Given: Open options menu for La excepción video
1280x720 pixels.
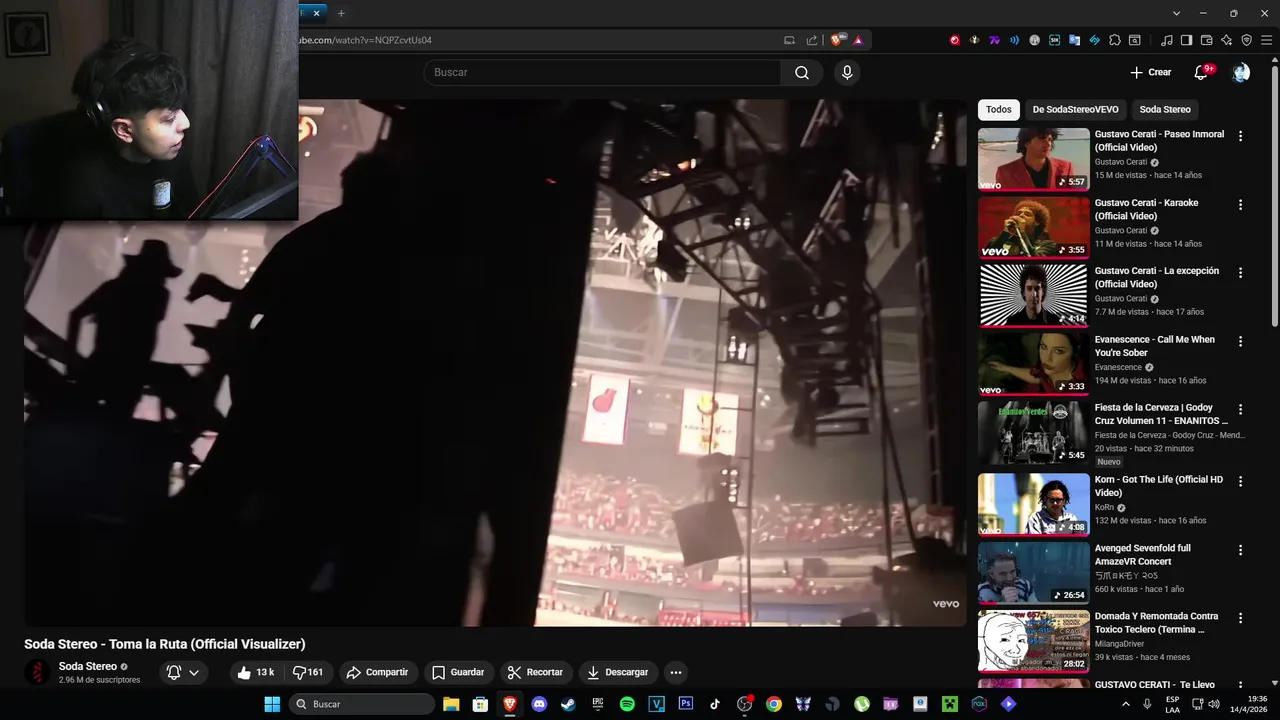Looking at the screenshot, I should (x=1241, y=273).
